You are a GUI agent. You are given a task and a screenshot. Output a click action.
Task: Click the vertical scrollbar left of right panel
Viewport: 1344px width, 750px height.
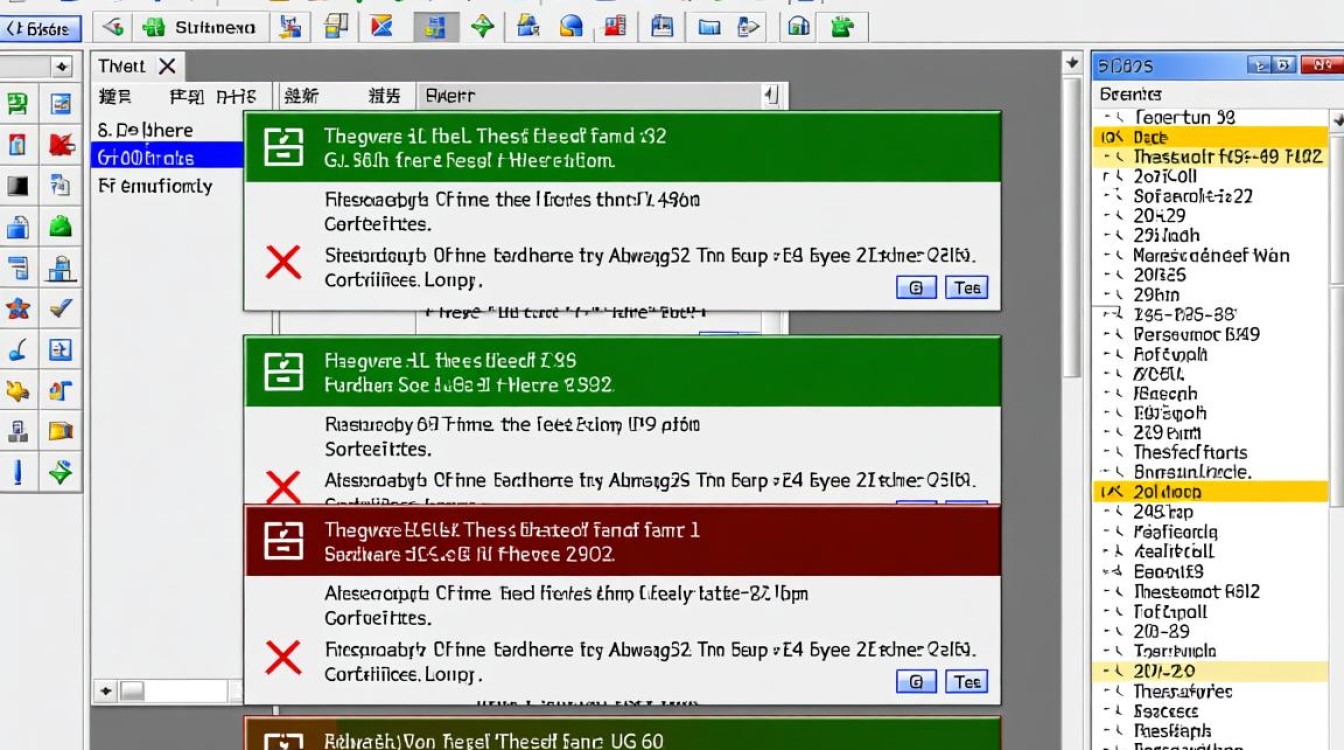(x=1072, y=300)
